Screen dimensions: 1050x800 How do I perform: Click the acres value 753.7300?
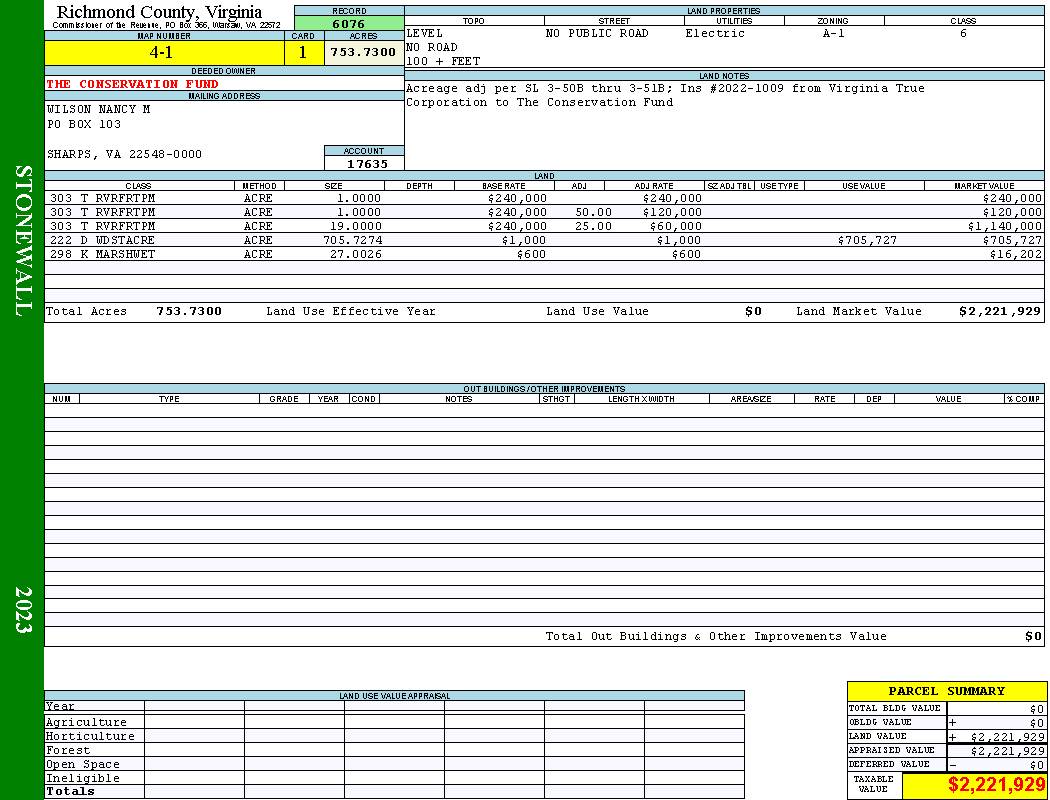tap(364, 53)
